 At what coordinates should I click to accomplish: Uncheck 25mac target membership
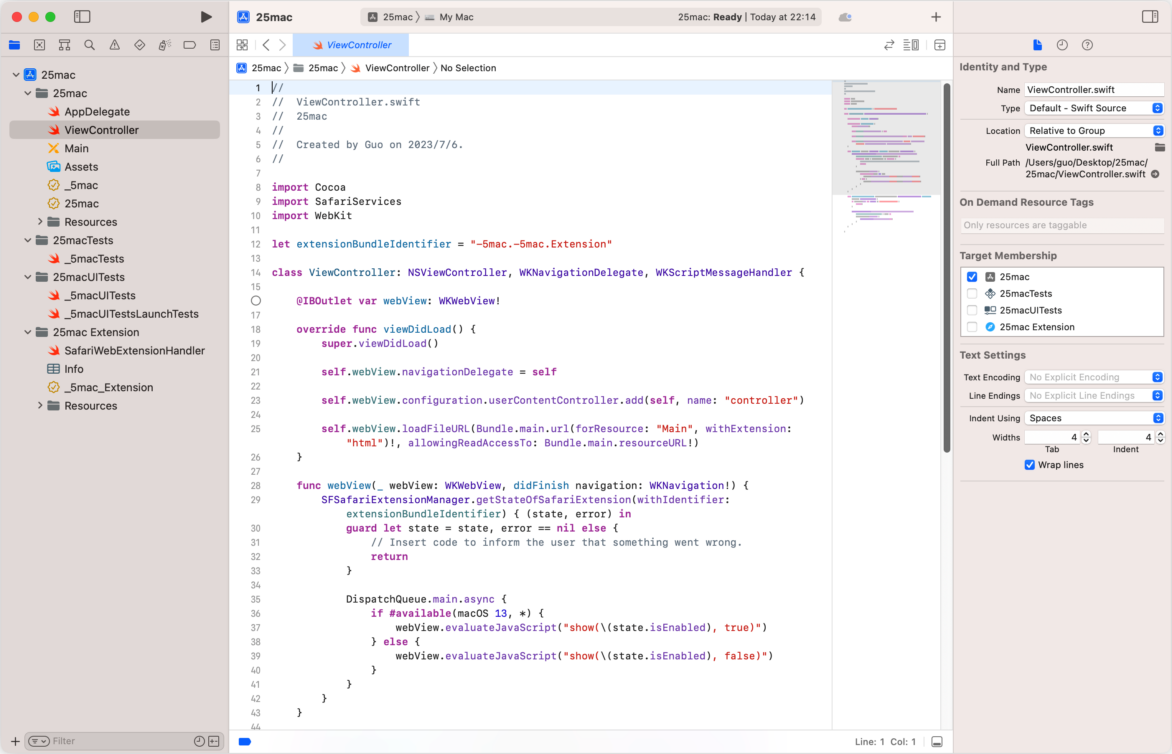tap(972, 276)
